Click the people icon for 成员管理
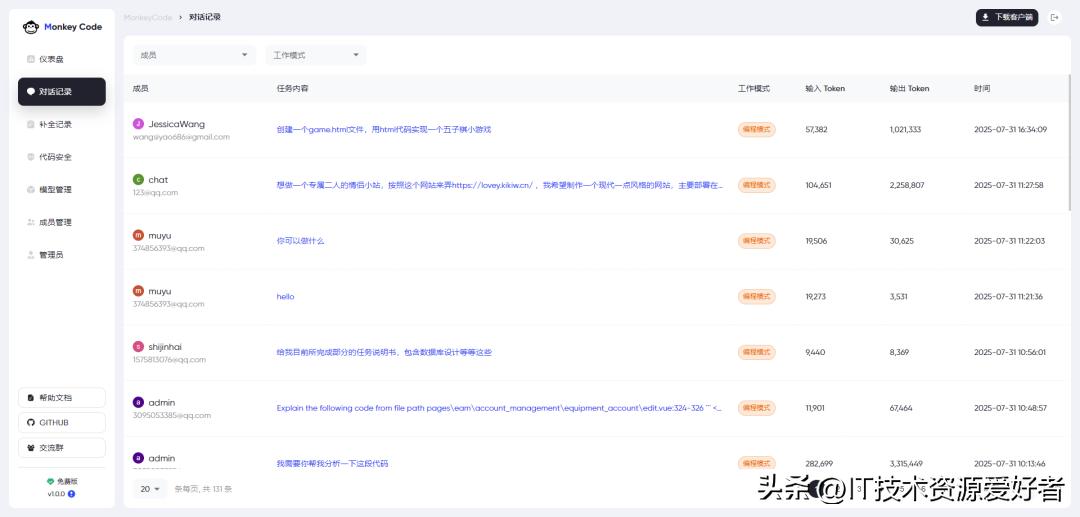The image size is (1080, 517). (x=30, y=222)
